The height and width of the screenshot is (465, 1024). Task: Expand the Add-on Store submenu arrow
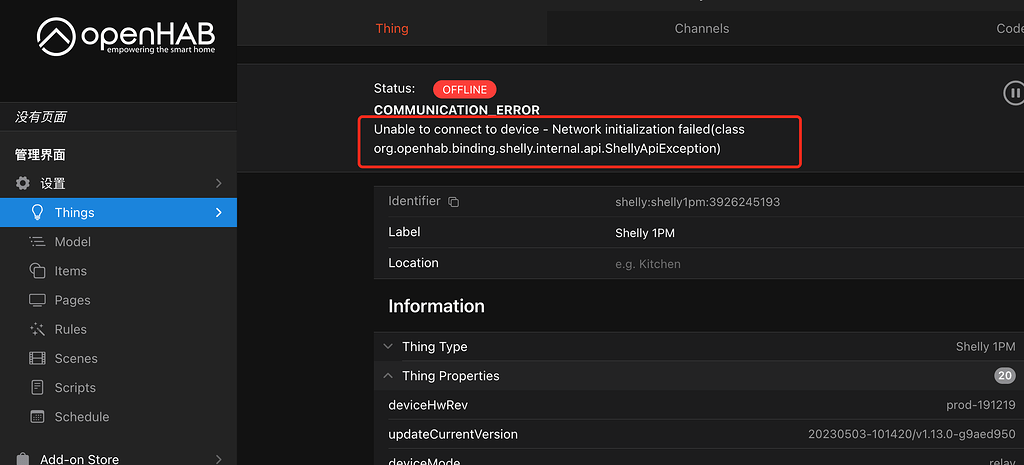[x=219, y=459]
